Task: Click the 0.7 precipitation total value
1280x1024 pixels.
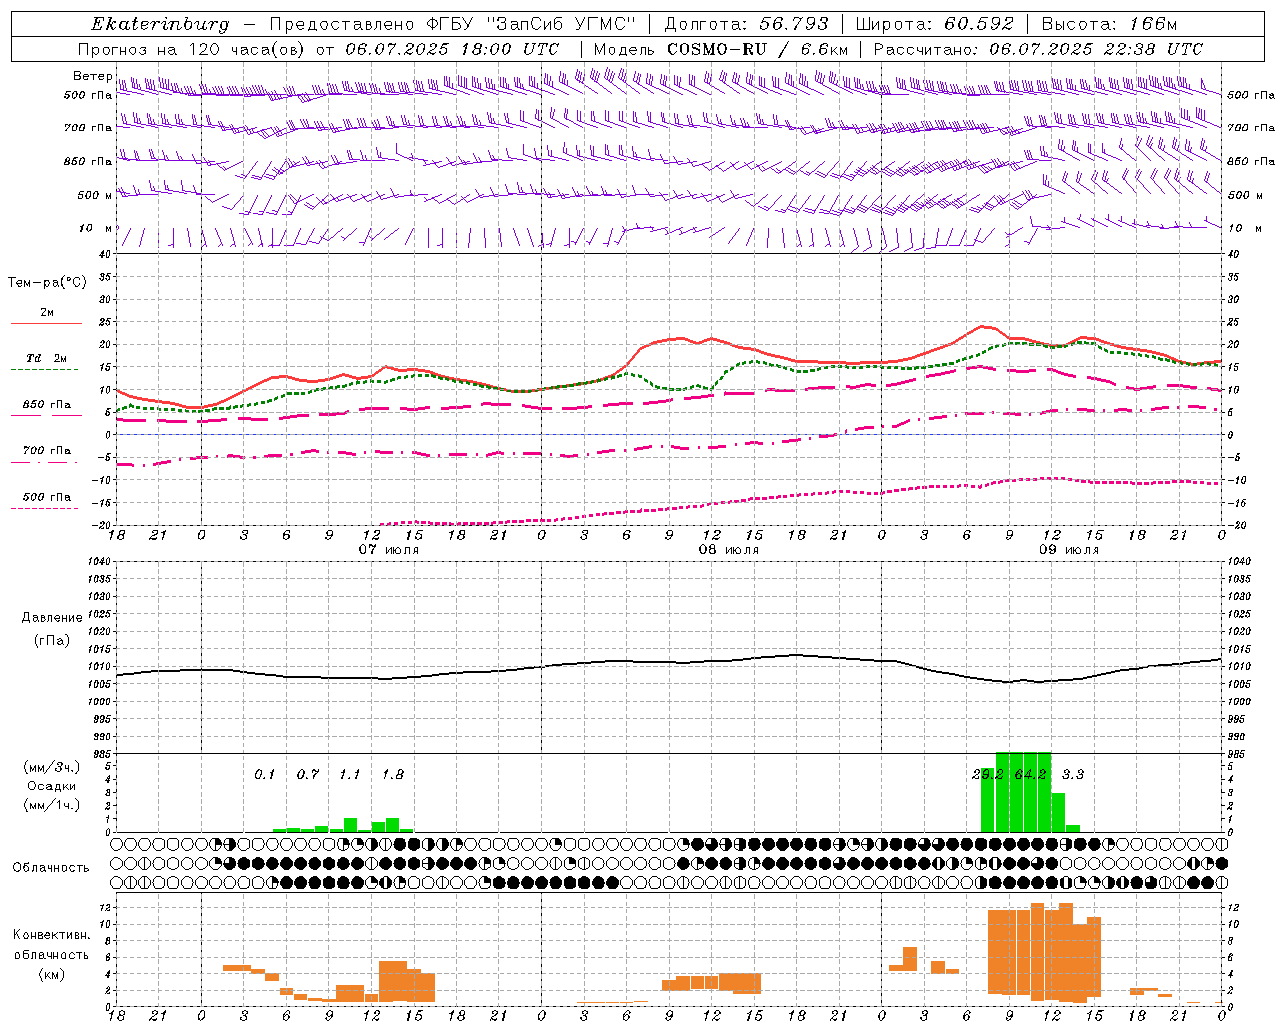Action: click(308, 775)
